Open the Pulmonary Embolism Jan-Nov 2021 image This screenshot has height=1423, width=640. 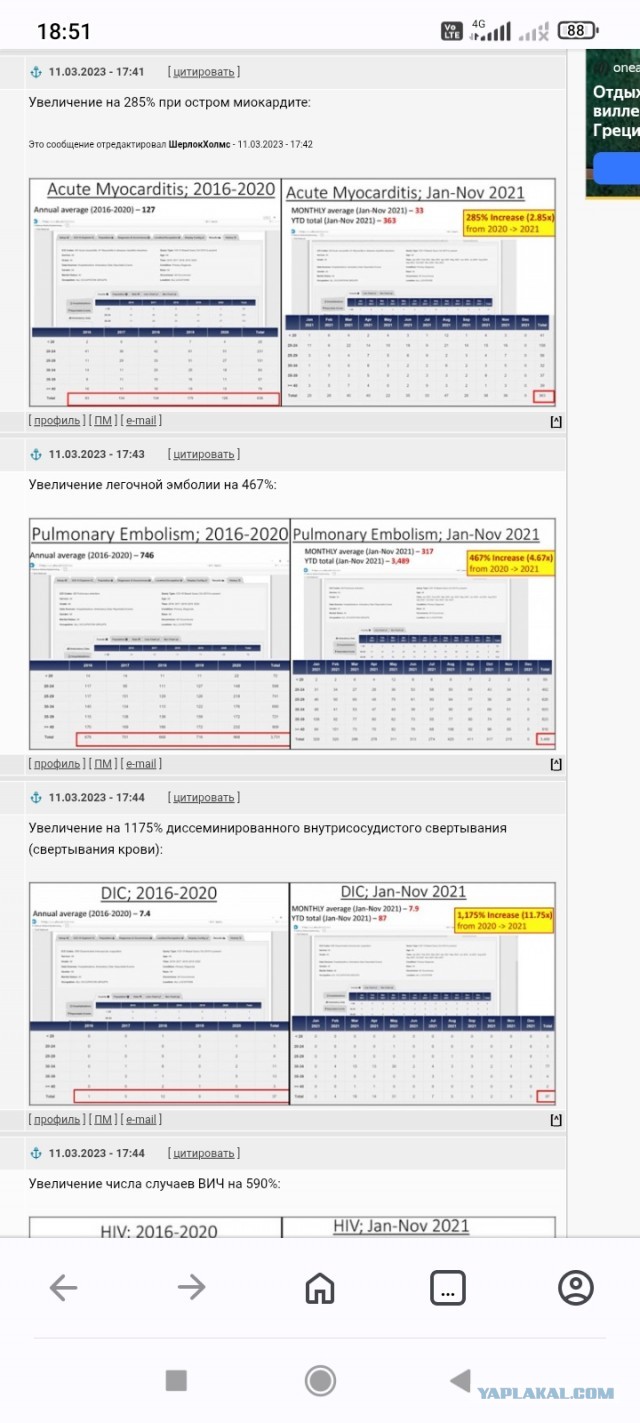(423, 634)
